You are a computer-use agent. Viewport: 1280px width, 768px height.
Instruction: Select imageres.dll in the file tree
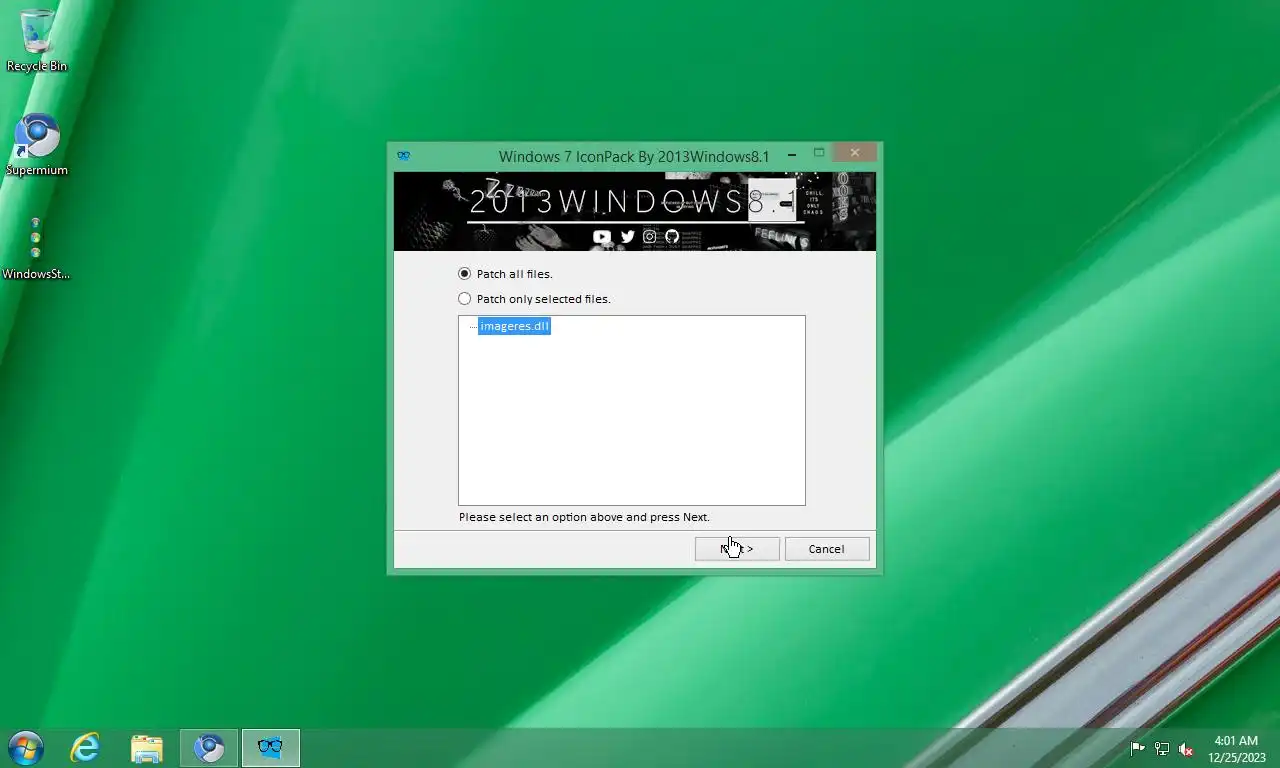(514, 326)
